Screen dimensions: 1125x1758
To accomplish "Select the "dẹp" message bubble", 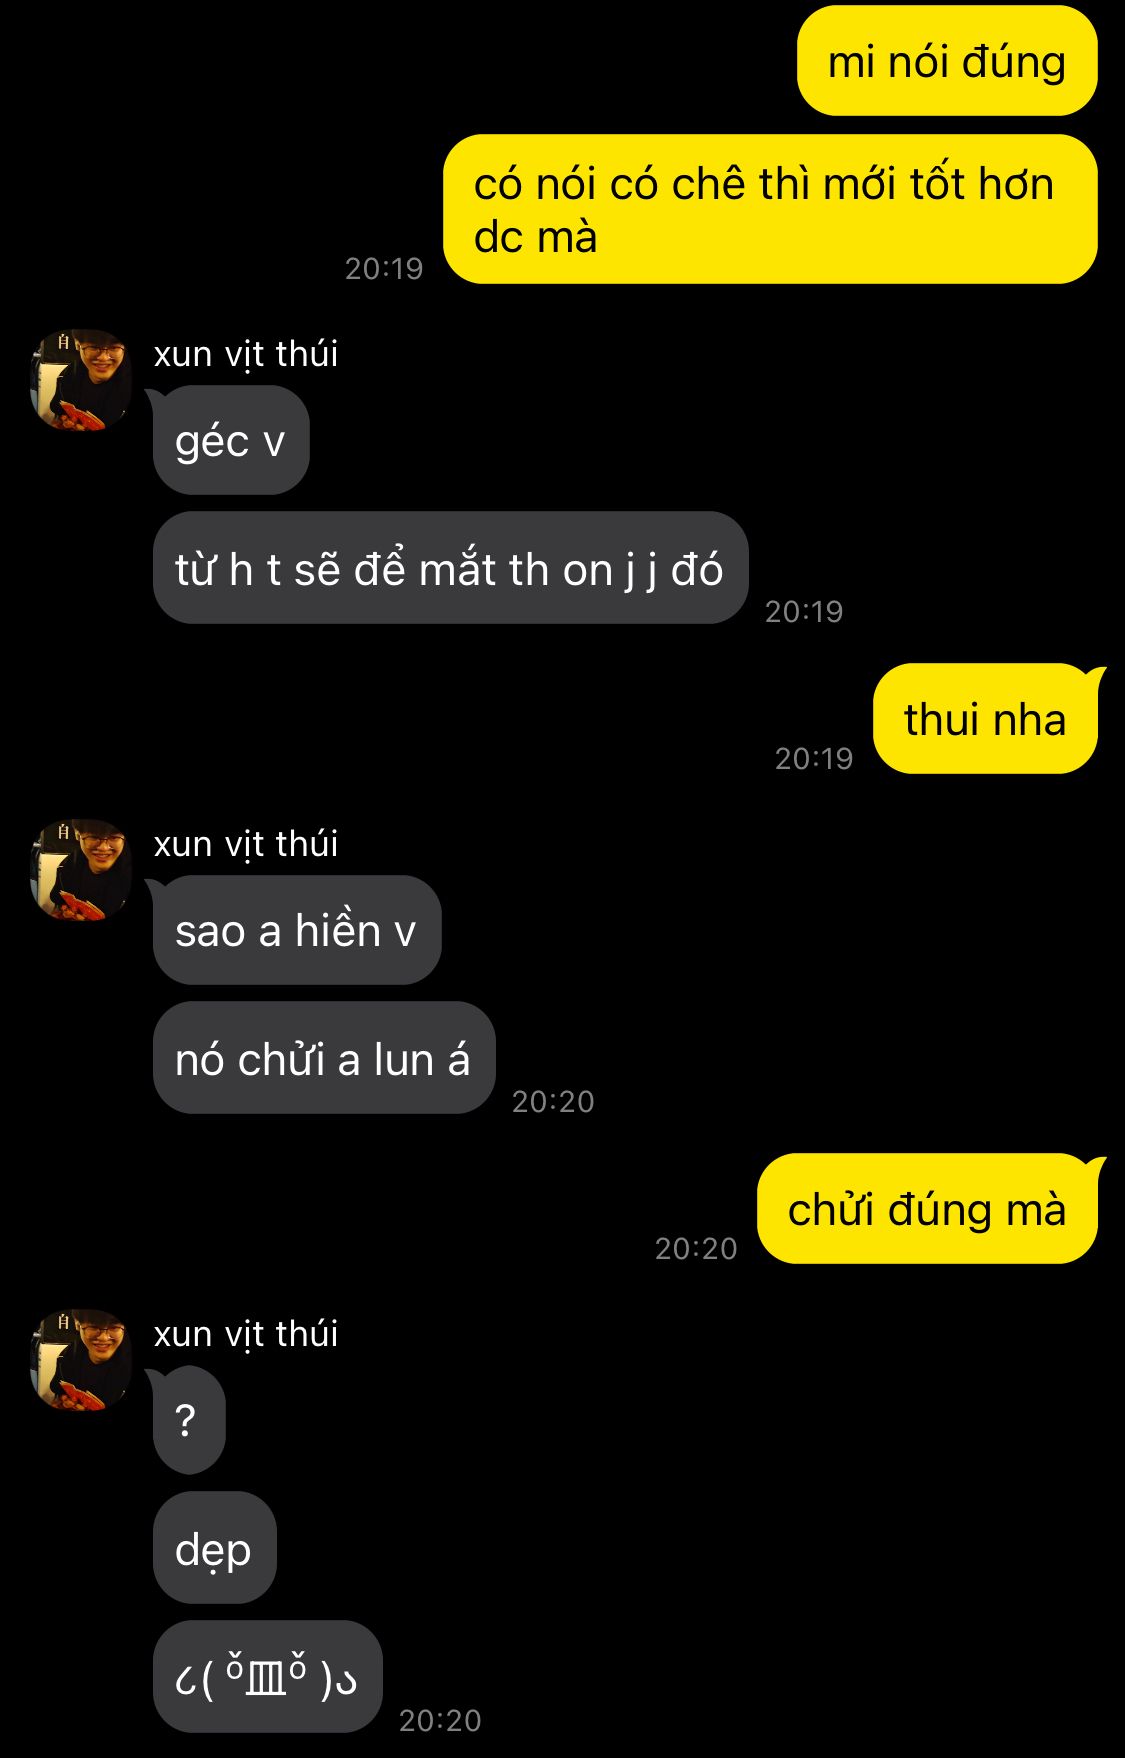I will pyautogui.click(x=214, y=1548).
